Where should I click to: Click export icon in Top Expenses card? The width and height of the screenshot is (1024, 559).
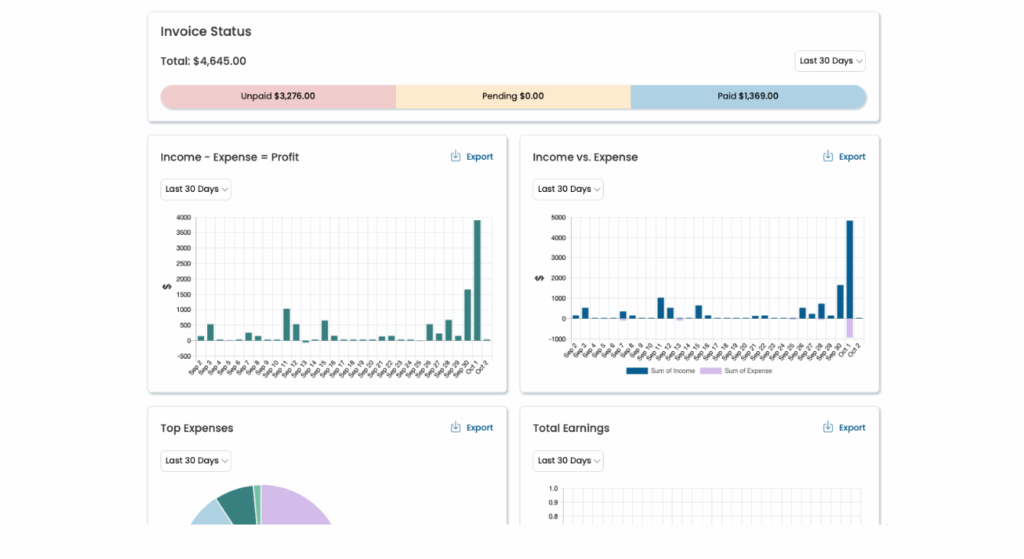pyautogui.click(x=456, y=428)
